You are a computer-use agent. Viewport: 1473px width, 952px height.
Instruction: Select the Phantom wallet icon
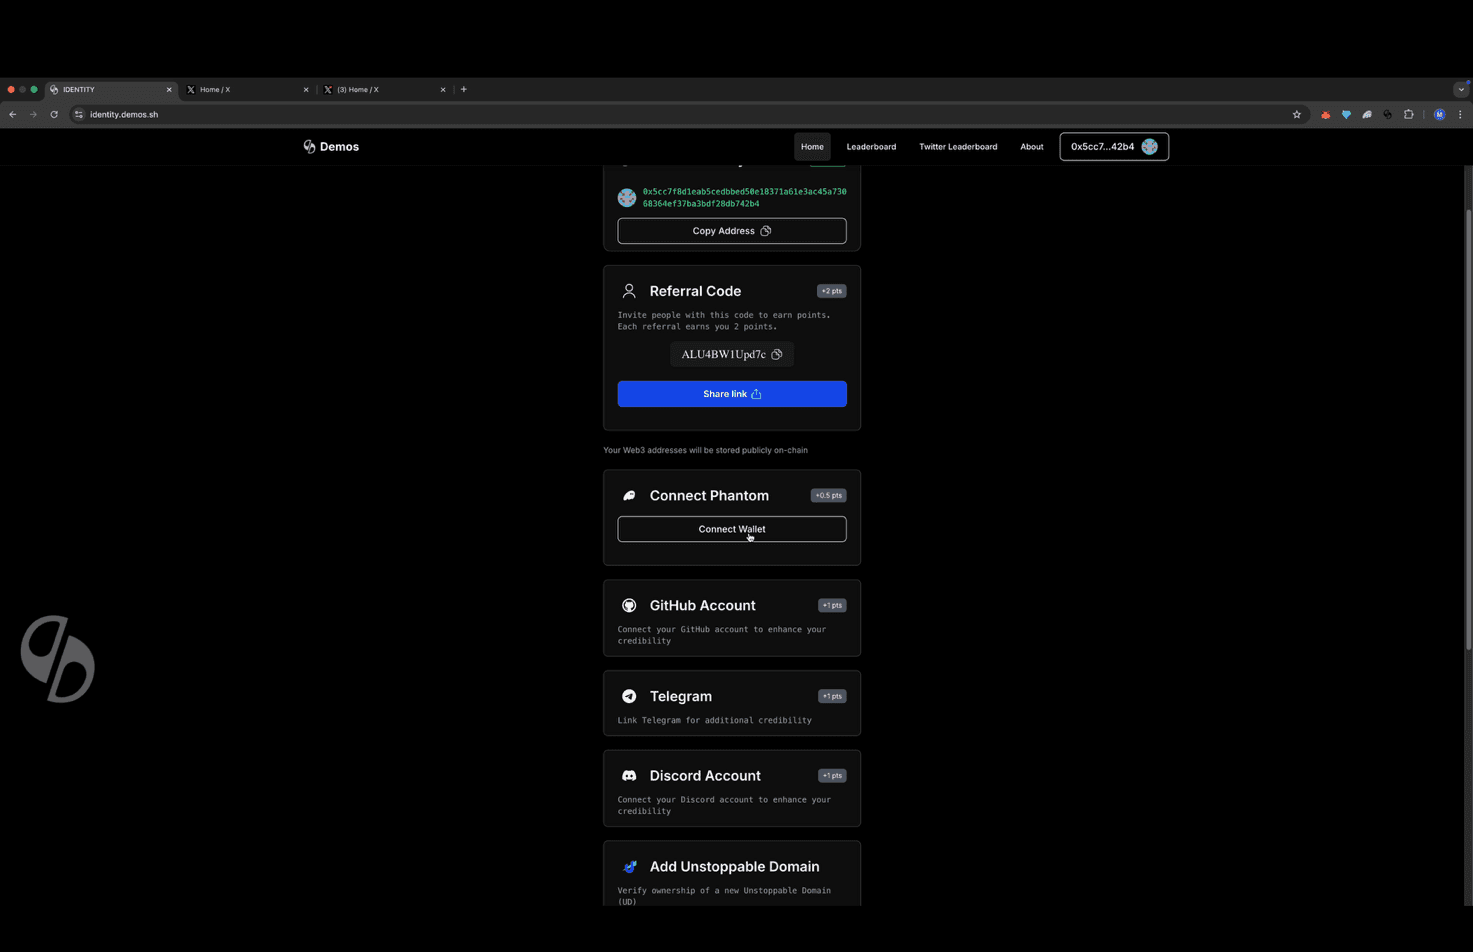click(629, 495)
